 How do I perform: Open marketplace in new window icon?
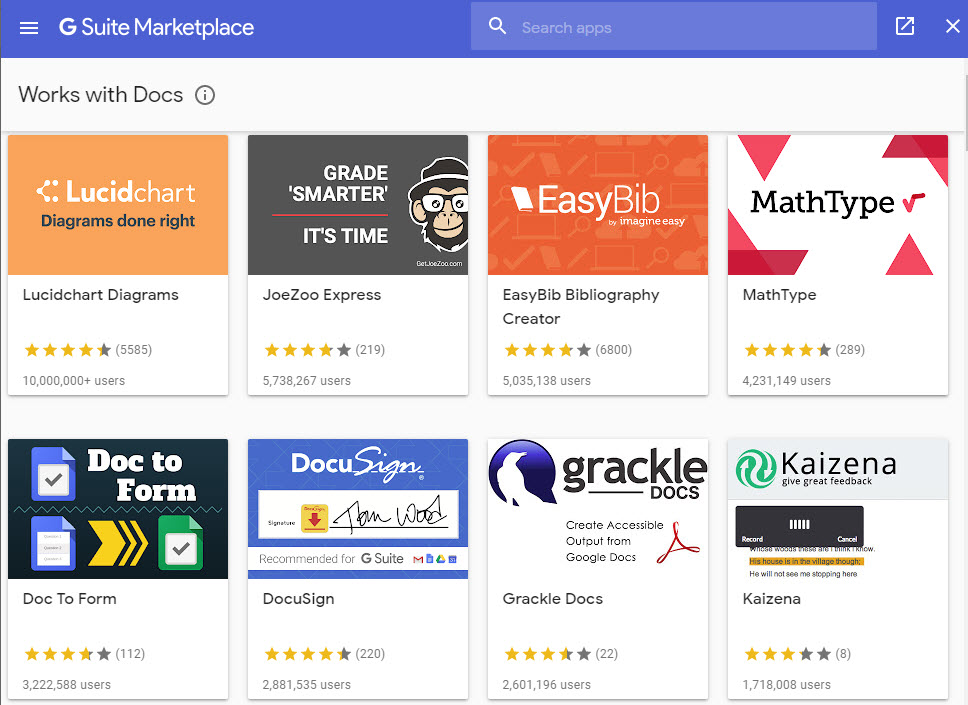(904, 26)
